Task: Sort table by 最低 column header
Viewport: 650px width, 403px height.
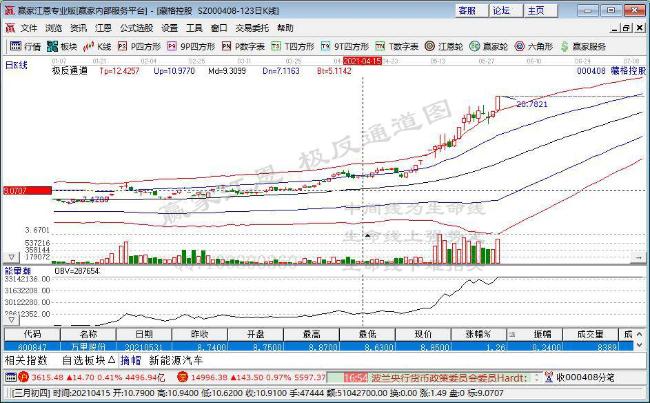Action: [x=367, y=334]
